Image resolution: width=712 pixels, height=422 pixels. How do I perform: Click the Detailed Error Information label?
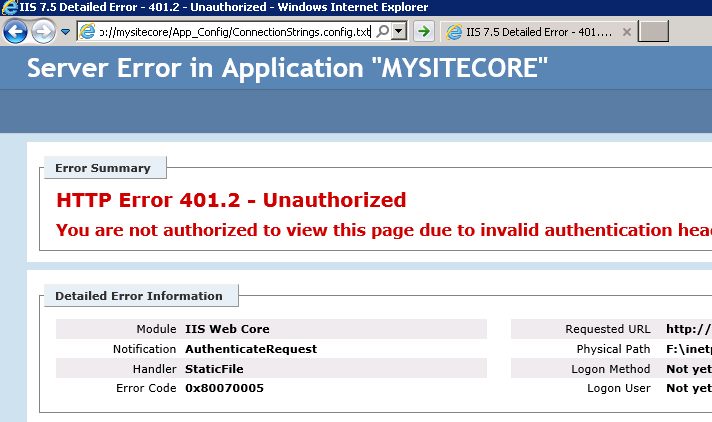[x=139, y=296]
